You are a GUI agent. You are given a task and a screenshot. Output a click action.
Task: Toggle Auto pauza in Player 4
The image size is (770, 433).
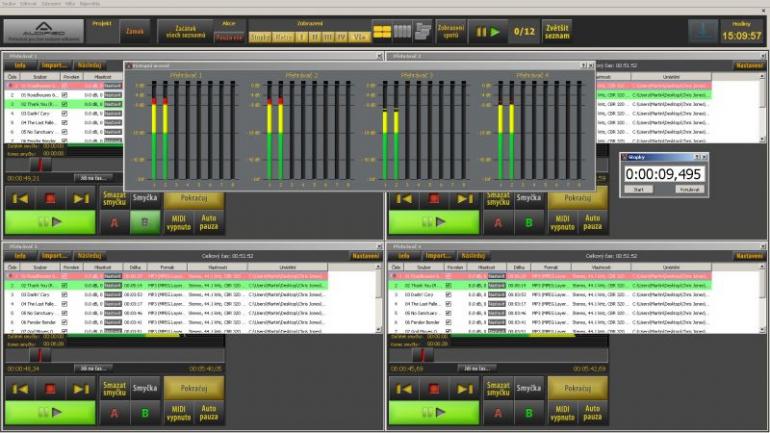[593, 413]
